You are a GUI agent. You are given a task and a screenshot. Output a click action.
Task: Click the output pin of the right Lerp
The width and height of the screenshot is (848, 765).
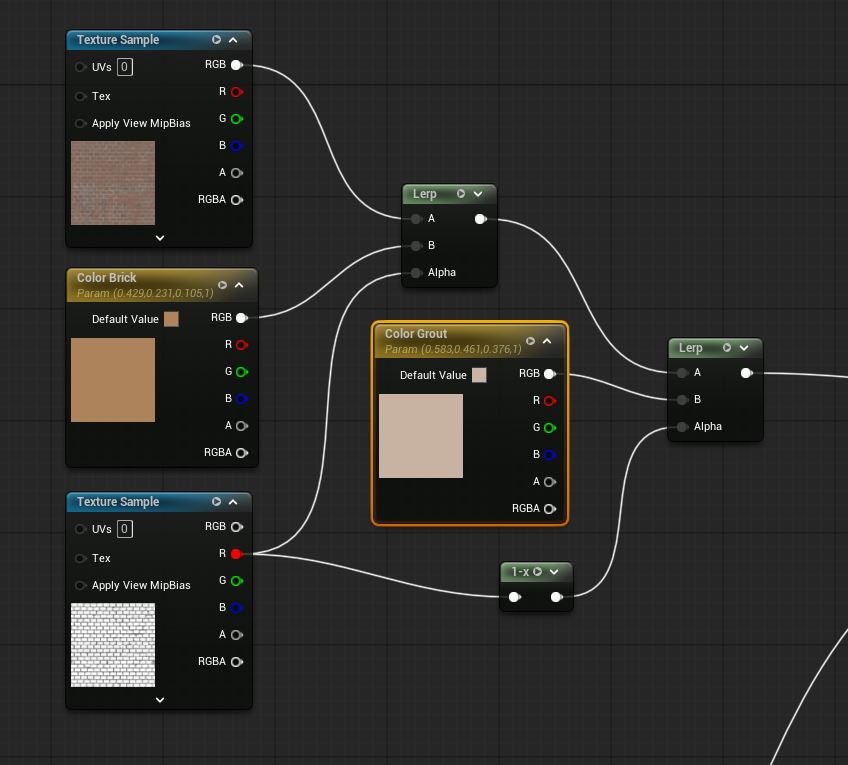pos(746,372)
